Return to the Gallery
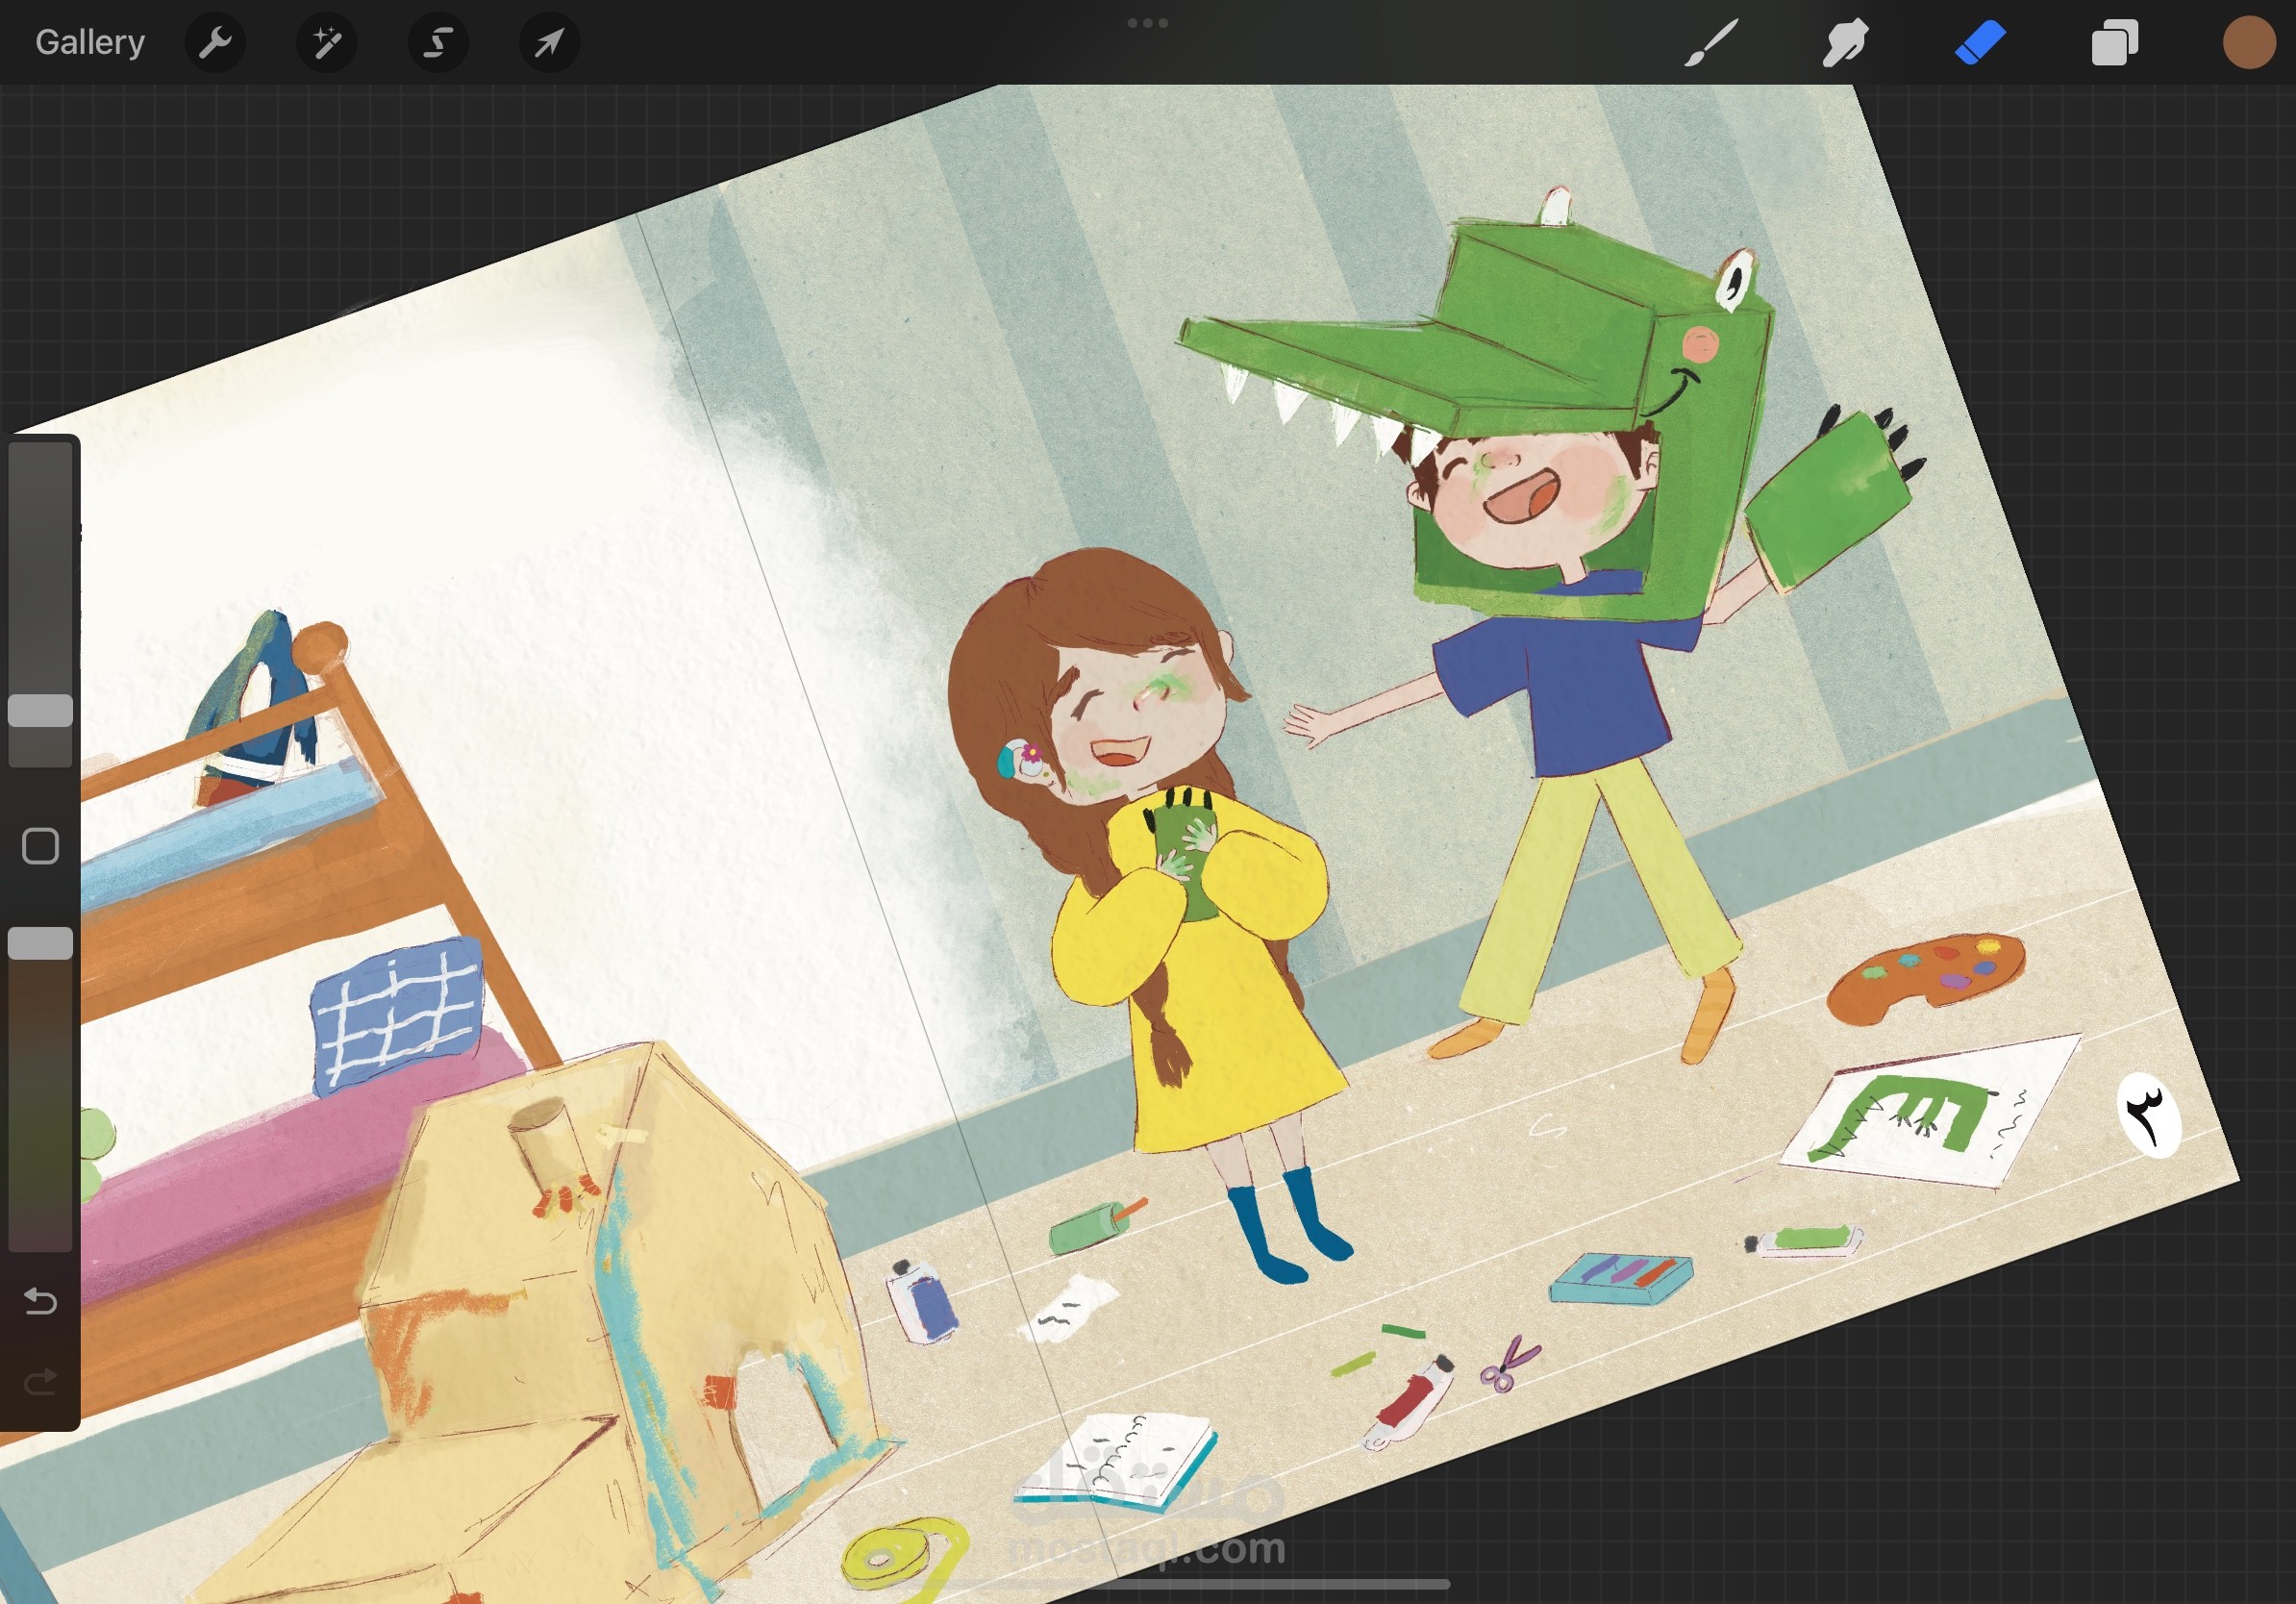This screenshot has height=1604, width=2296. click(90, 42)
